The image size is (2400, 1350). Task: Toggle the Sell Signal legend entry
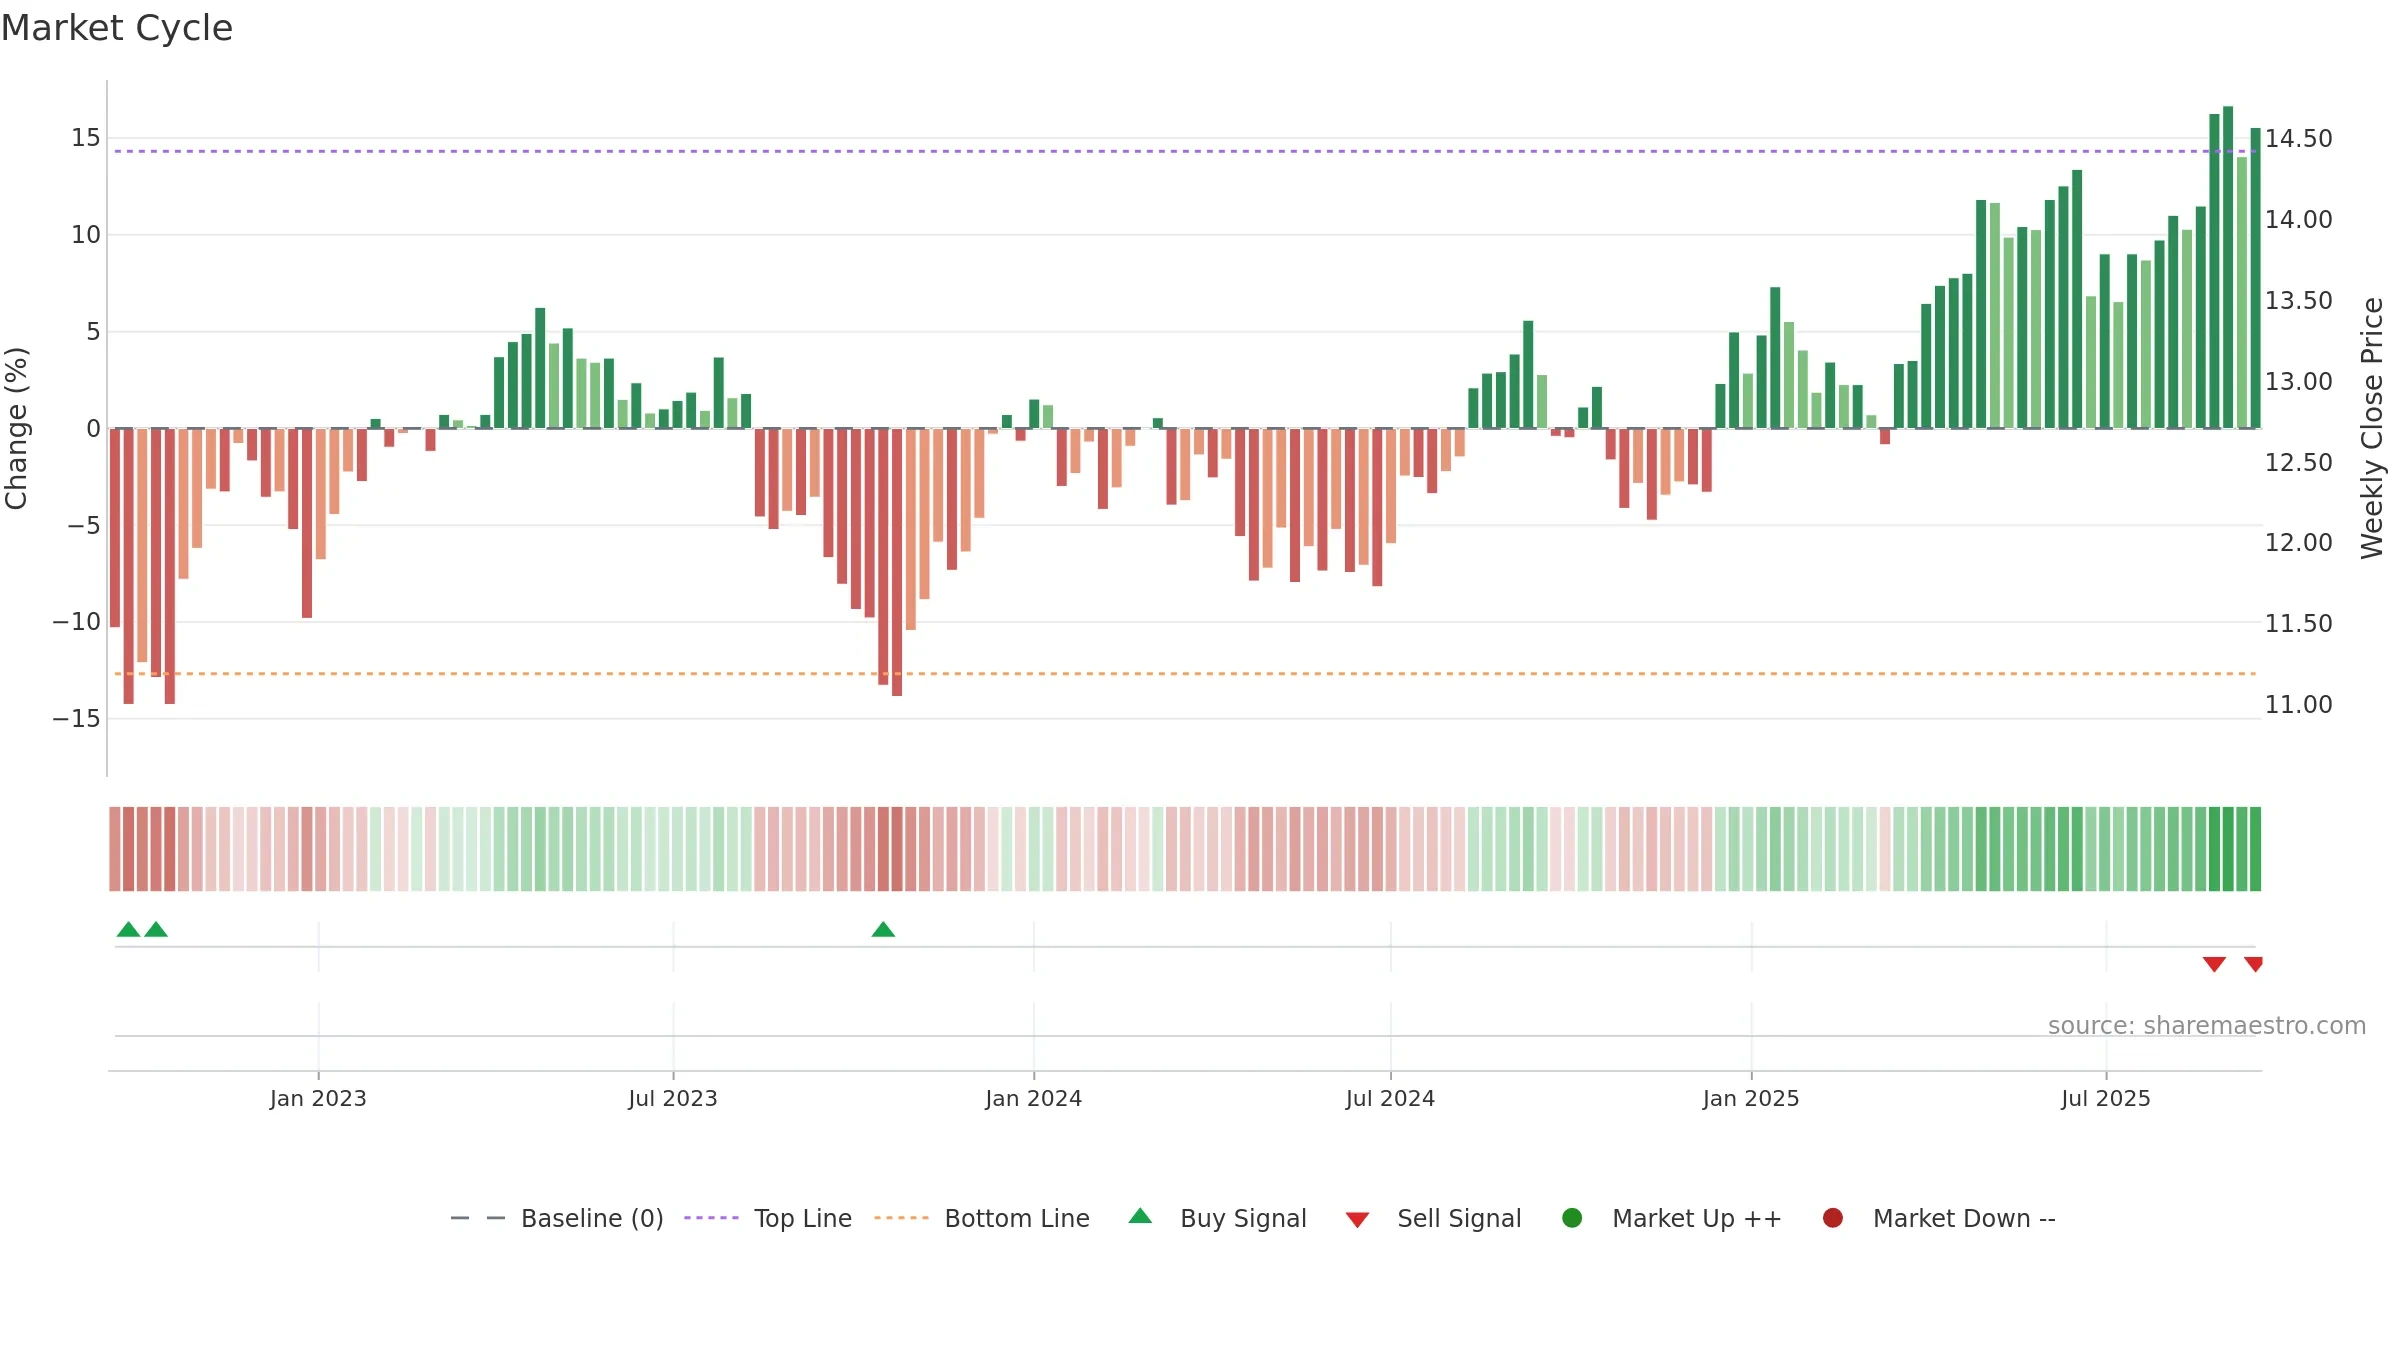pyautogui.click(x=1433, y=1218)
